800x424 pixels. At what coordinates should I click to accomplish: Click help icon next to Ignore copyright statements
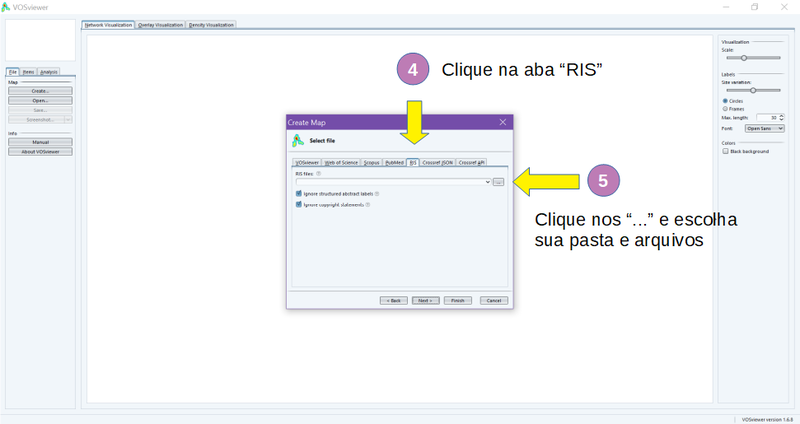pyautogui.click(x=368, y=205)
